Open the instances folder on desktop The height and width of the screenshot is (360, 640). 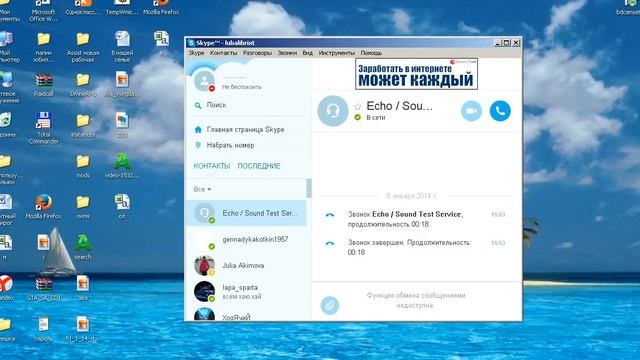click(83, 125)
